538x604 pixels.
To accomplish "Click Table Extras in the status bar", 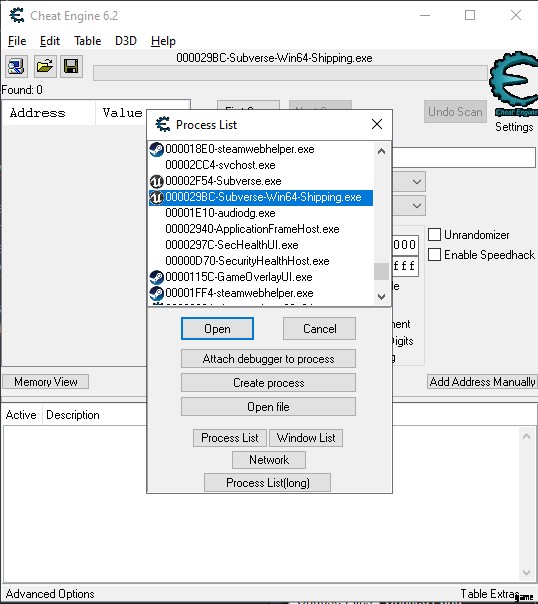I will (489, 594).
